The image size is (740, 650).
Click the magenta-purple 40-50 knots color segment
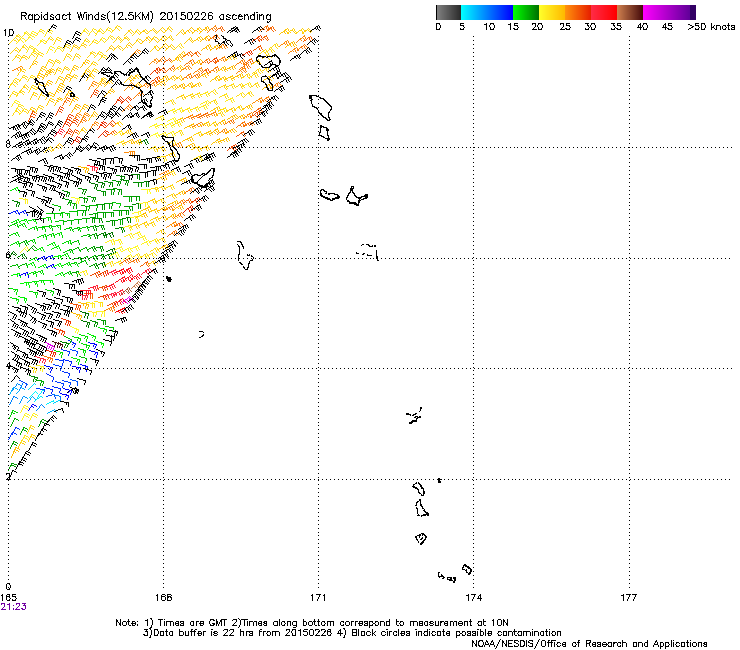click(669, 12)
